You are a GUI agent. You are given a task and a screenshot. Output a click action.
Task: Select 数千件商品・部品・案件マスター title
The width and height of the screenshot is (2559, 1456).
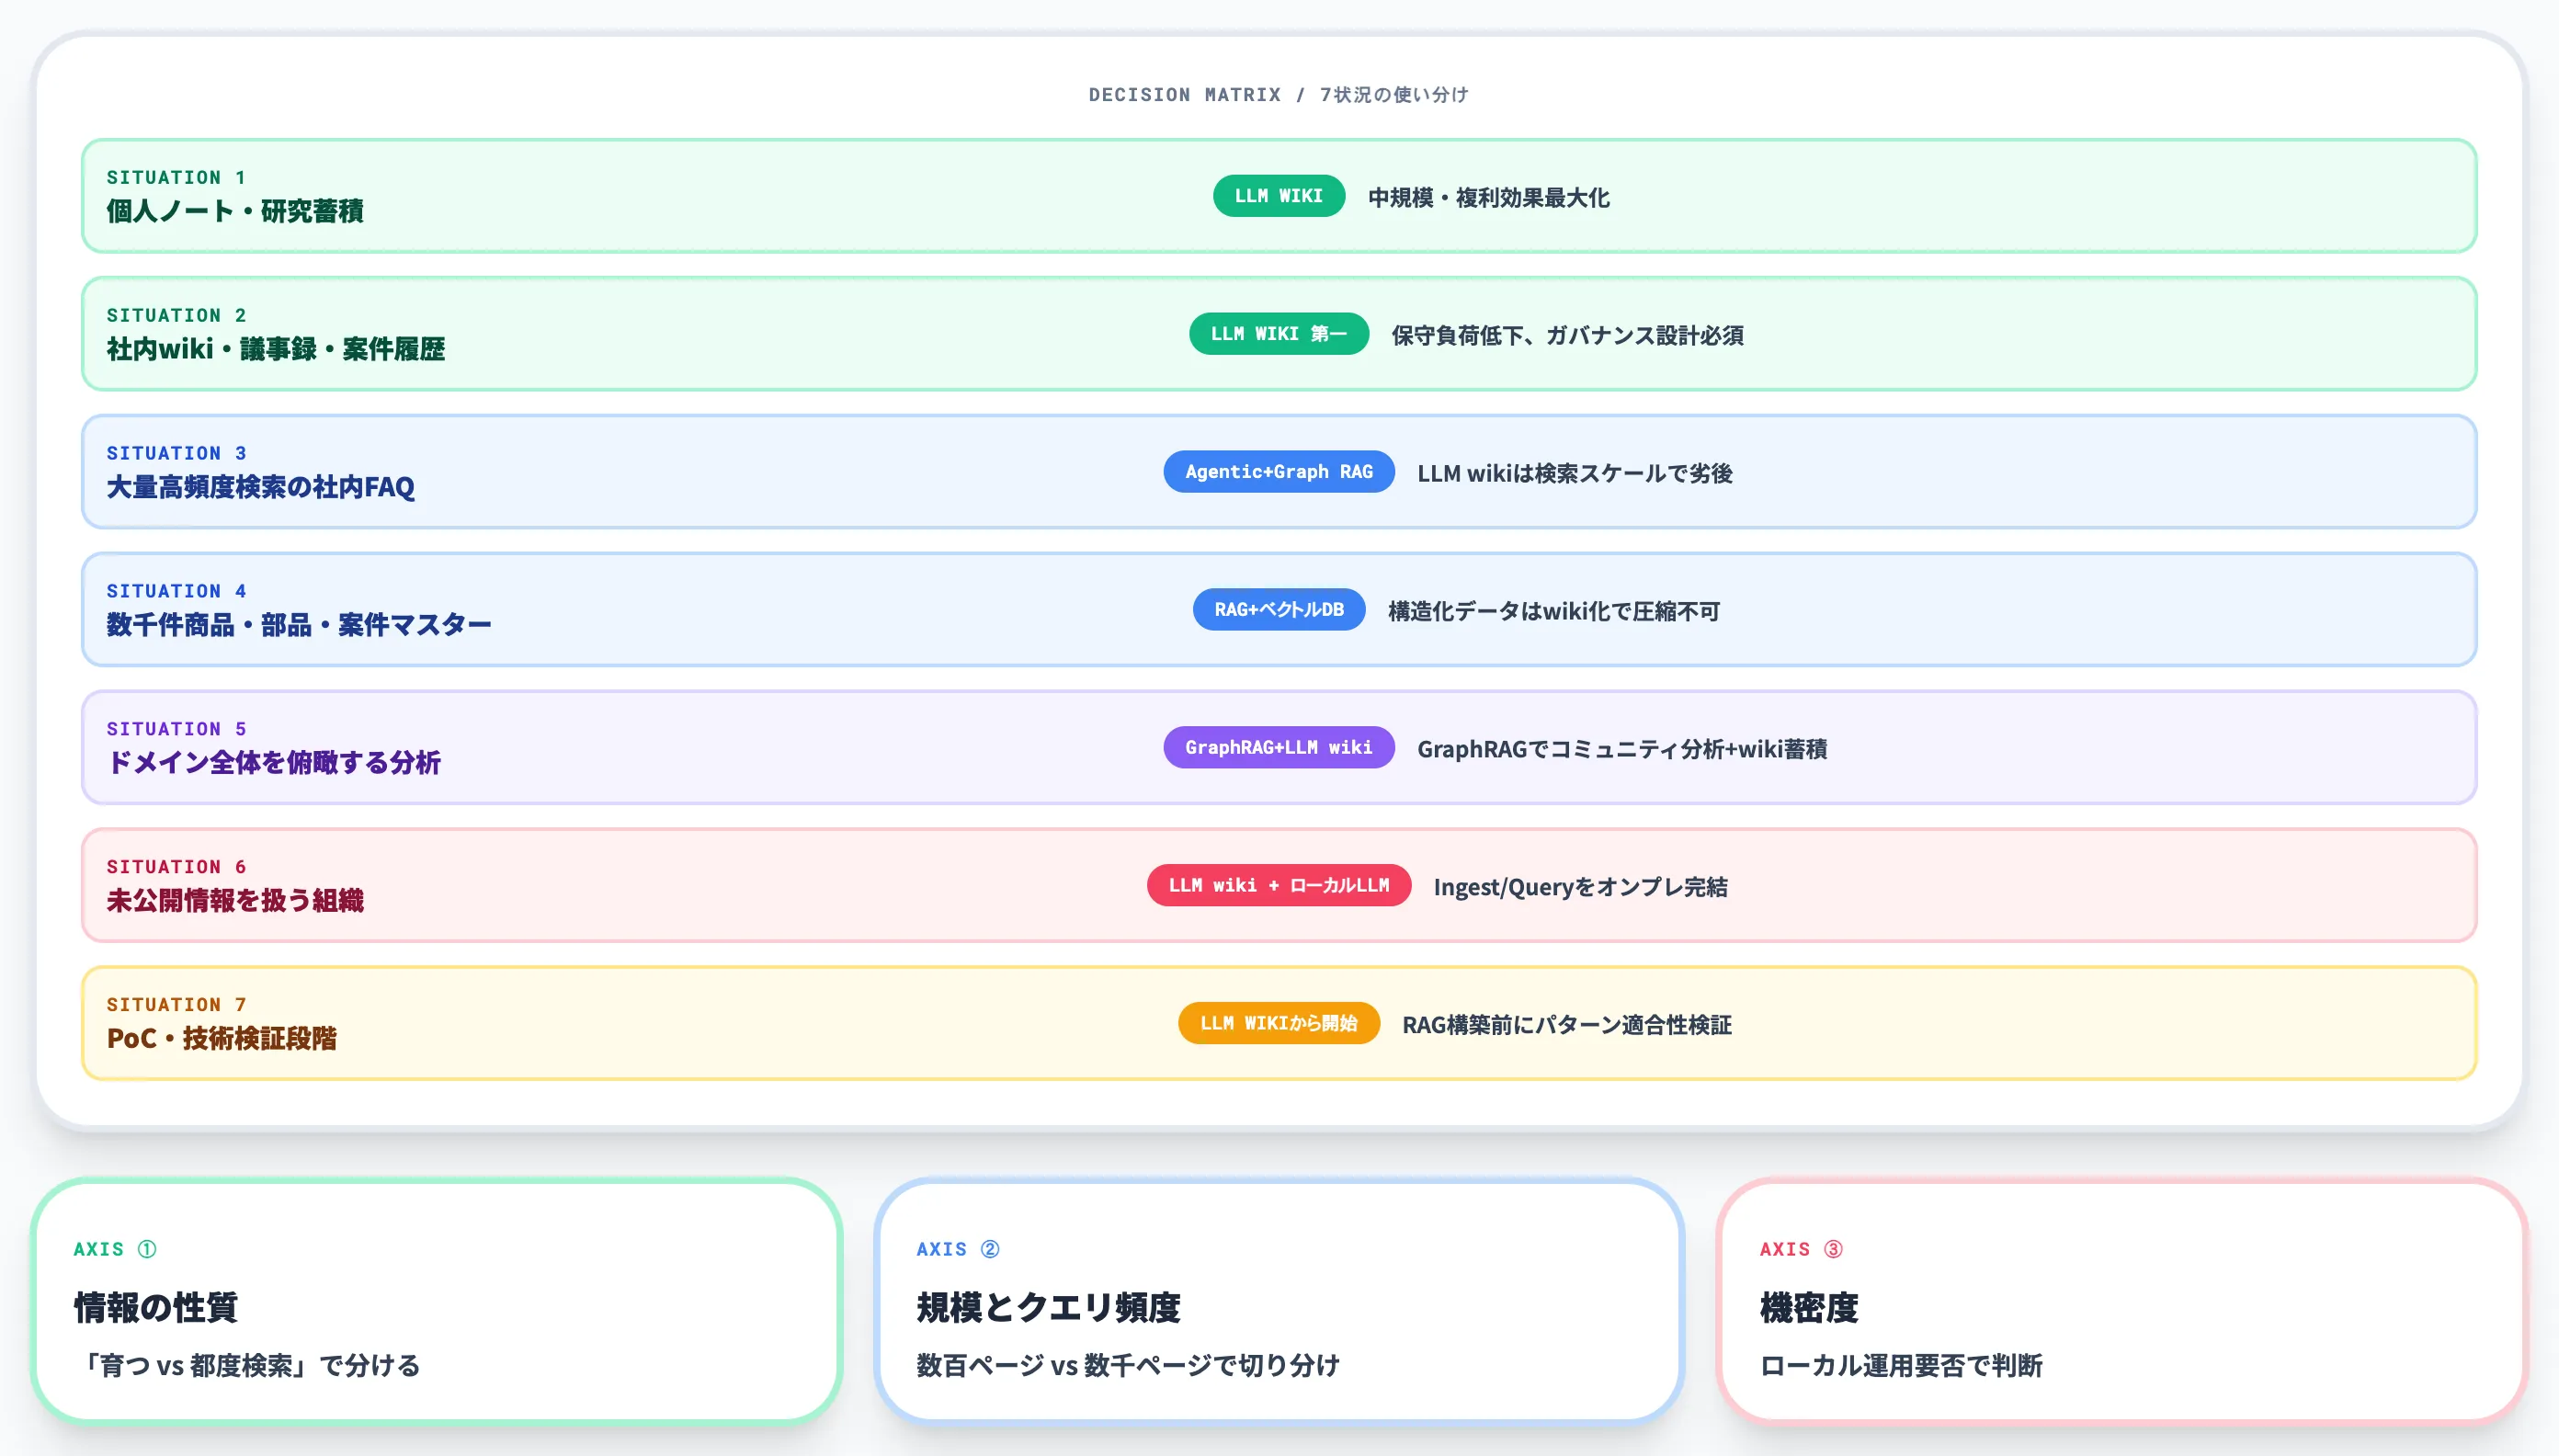point(299,625)
